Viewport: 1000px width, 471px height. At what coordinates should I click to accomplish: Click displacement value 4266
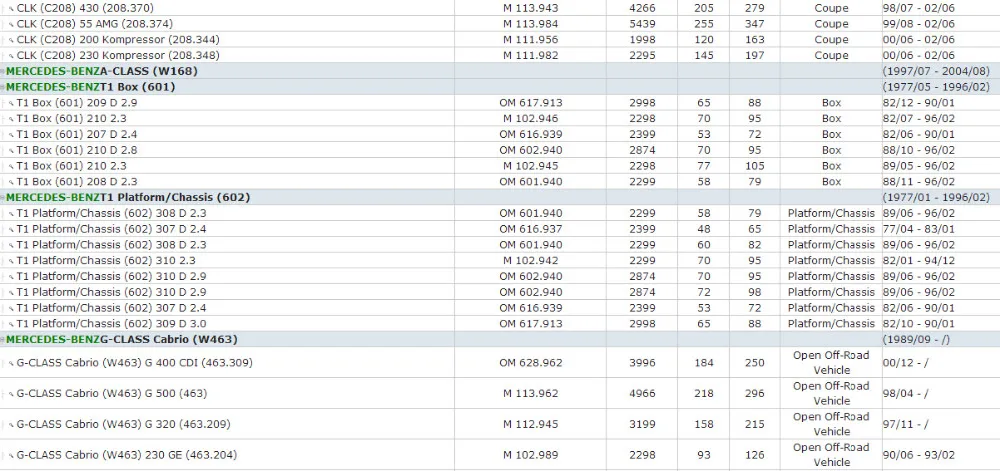(642, 8)
